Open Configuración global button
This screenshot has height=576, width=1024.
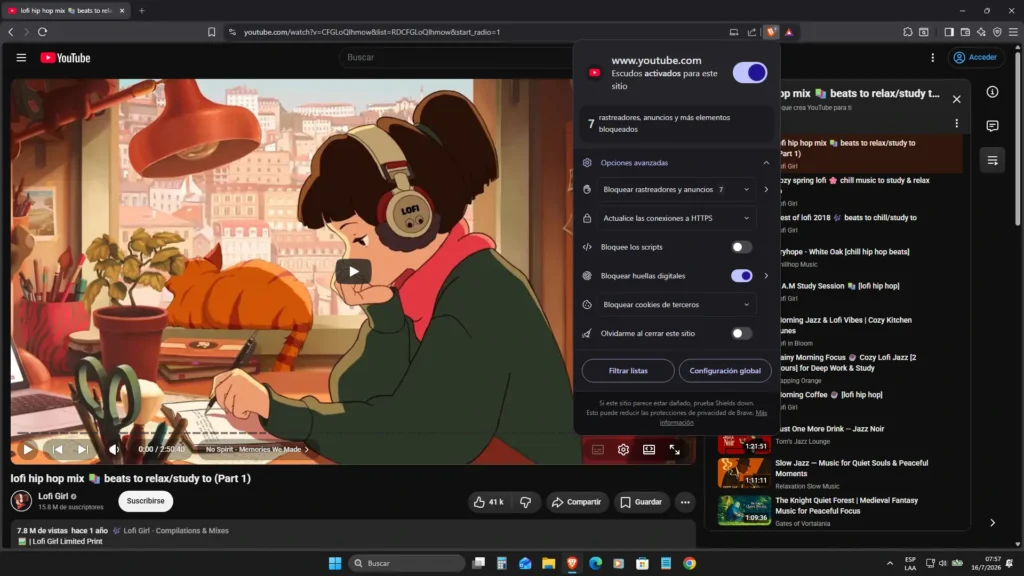[x=725, y=370]
